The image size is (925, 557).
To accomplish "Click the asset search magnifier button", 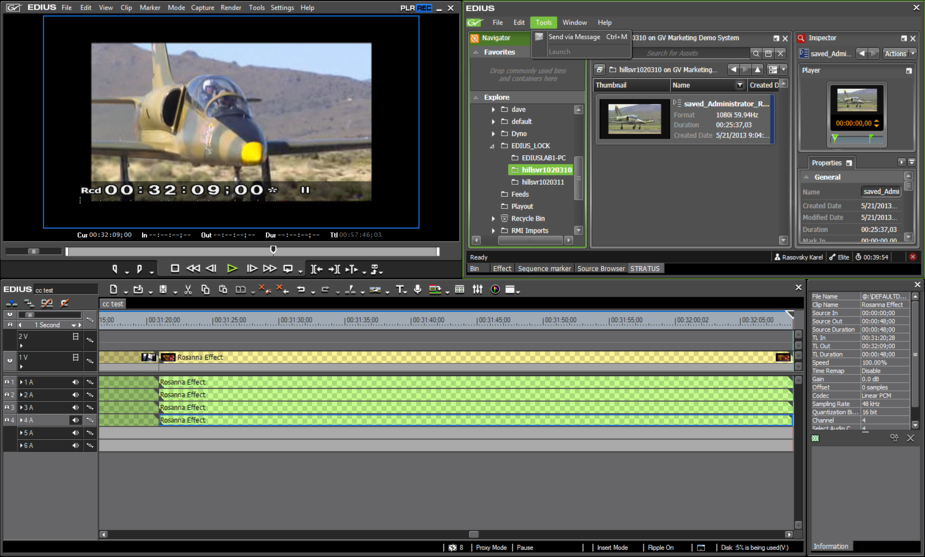I will [x=756, y=53].
